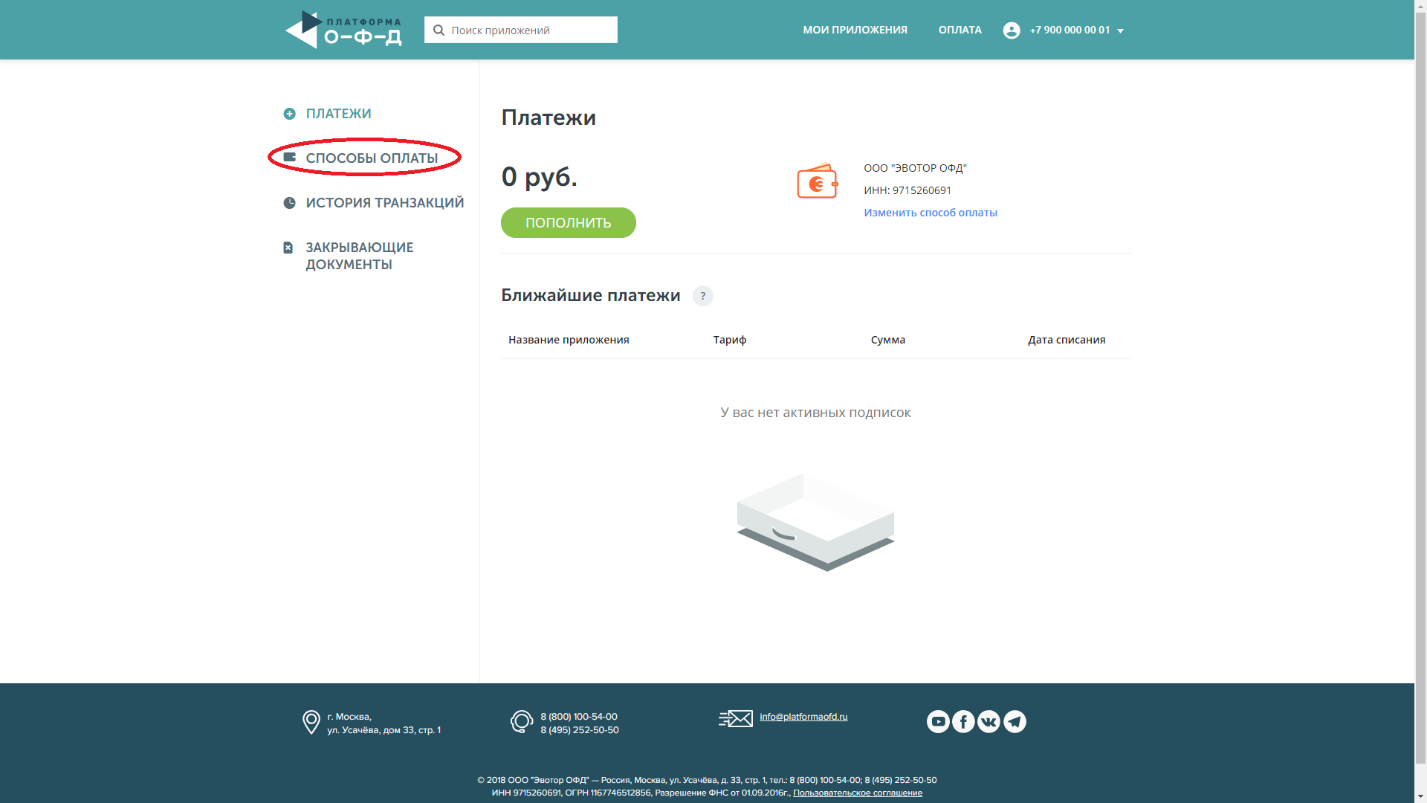This screenshot has width=1427, height=803.
Task: Click the У вас нет активных подписок message
Action: pos(816,413)
